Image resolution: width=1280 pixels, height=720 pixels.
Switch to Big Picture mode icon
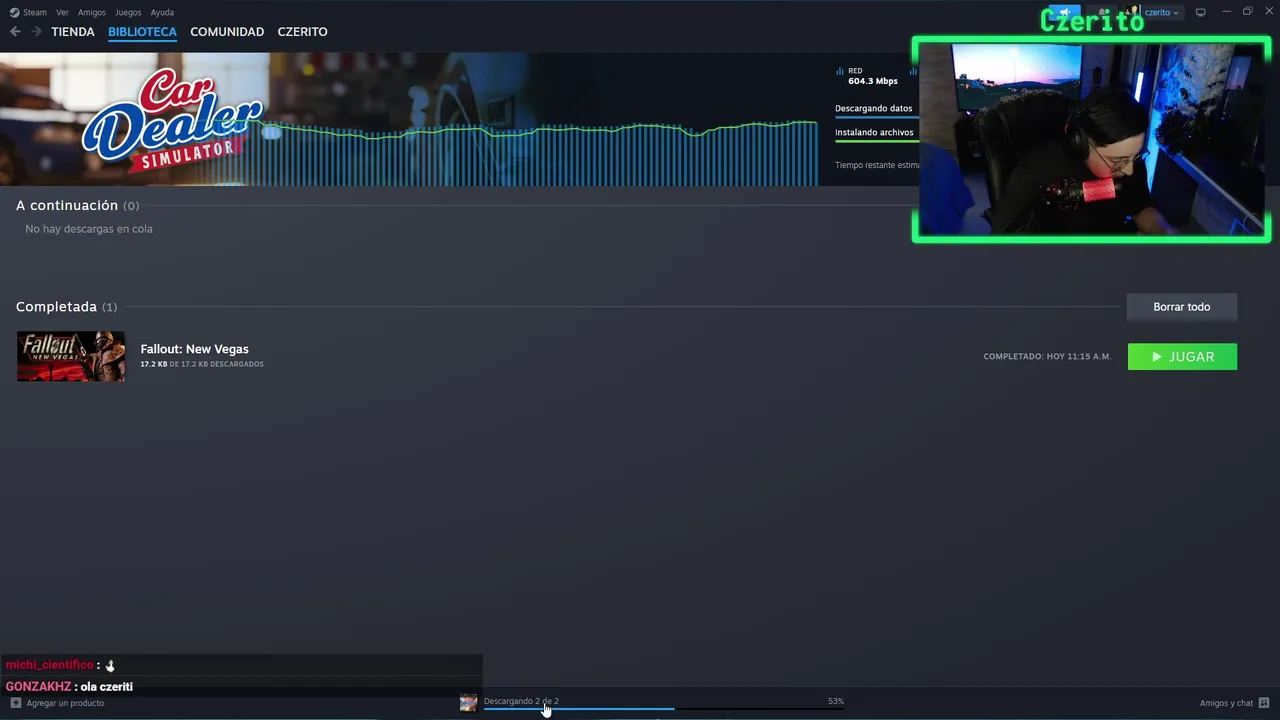(1201, 12)
